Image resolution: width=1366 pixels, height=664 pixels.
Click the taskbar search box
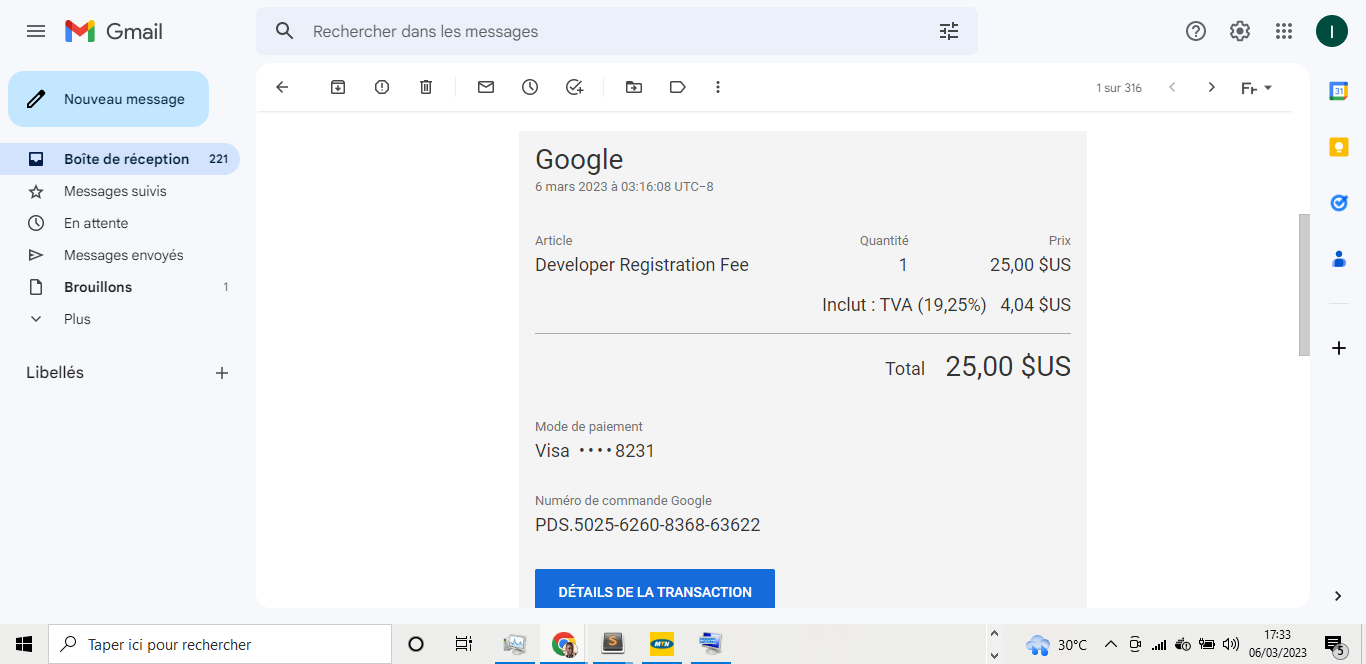coord(220,644)
